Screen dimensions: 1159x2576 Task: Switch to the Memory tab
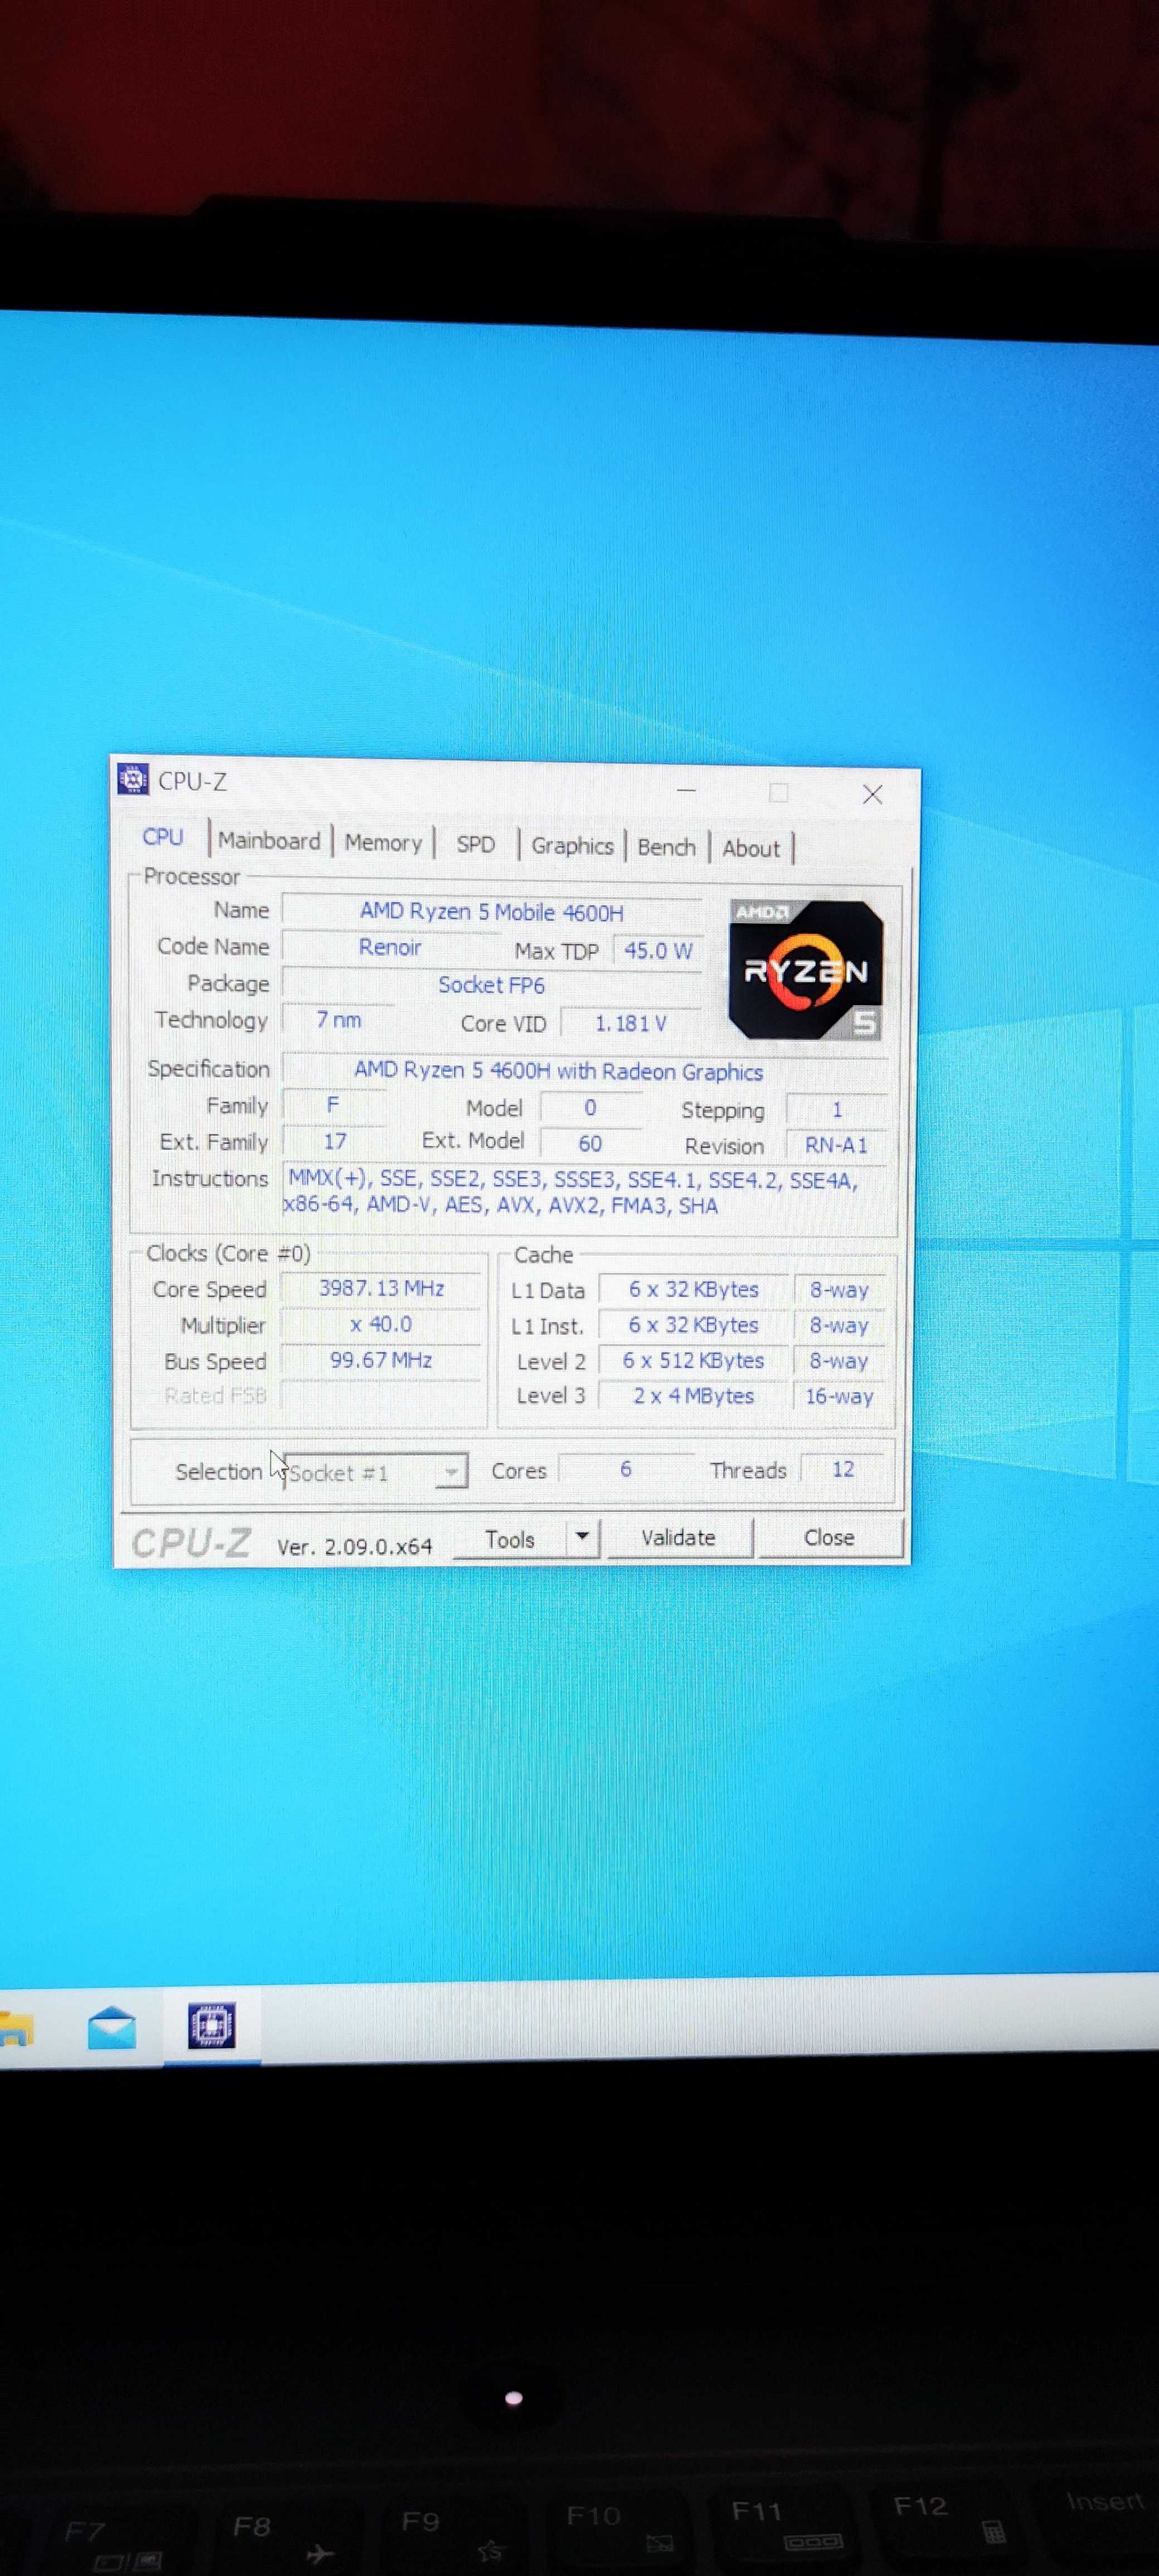[x=383, y=843]
